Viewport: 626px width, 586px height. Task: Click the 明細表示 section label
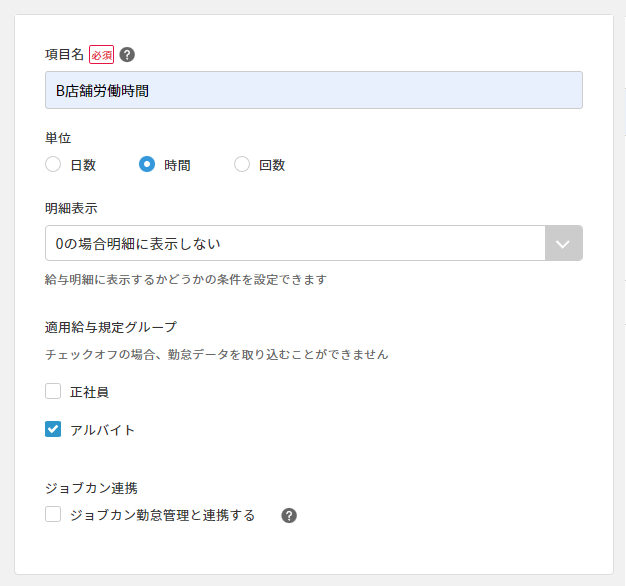(x=71, y=208)
